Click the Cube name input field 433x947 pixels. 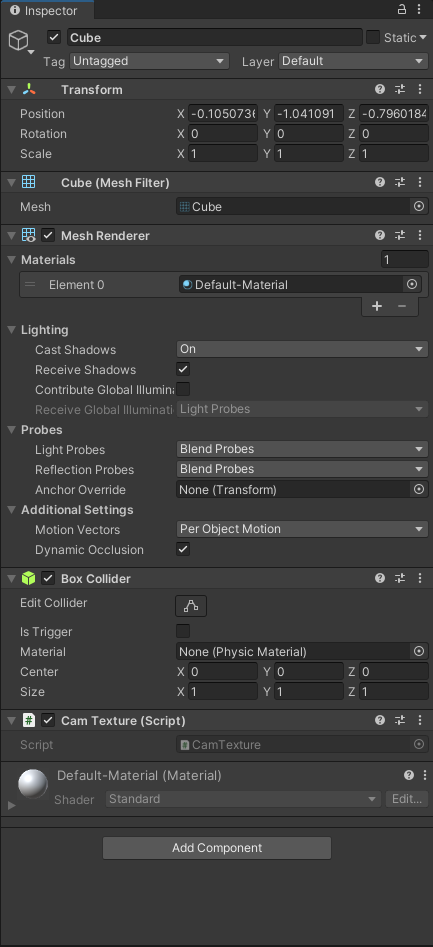pos(214,37)
